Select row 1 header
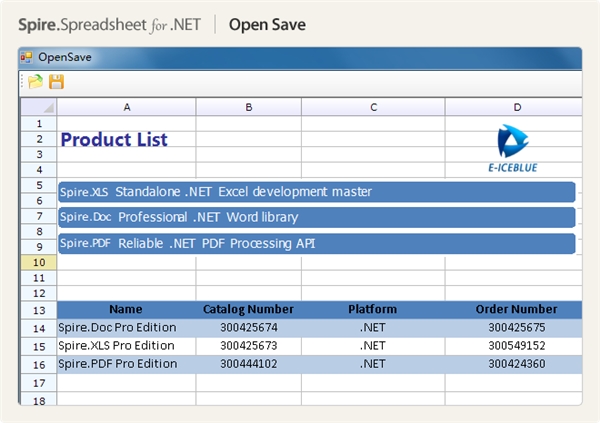Screen dimensions: 600x423 39,124
